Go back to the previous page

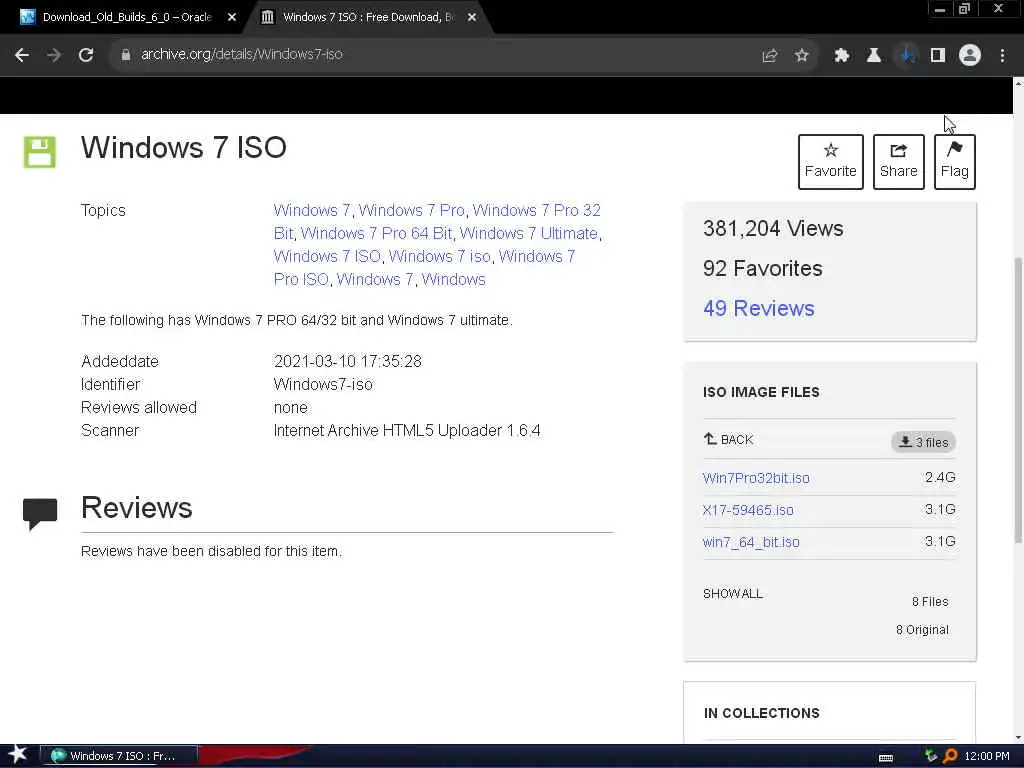click(22, 55)
